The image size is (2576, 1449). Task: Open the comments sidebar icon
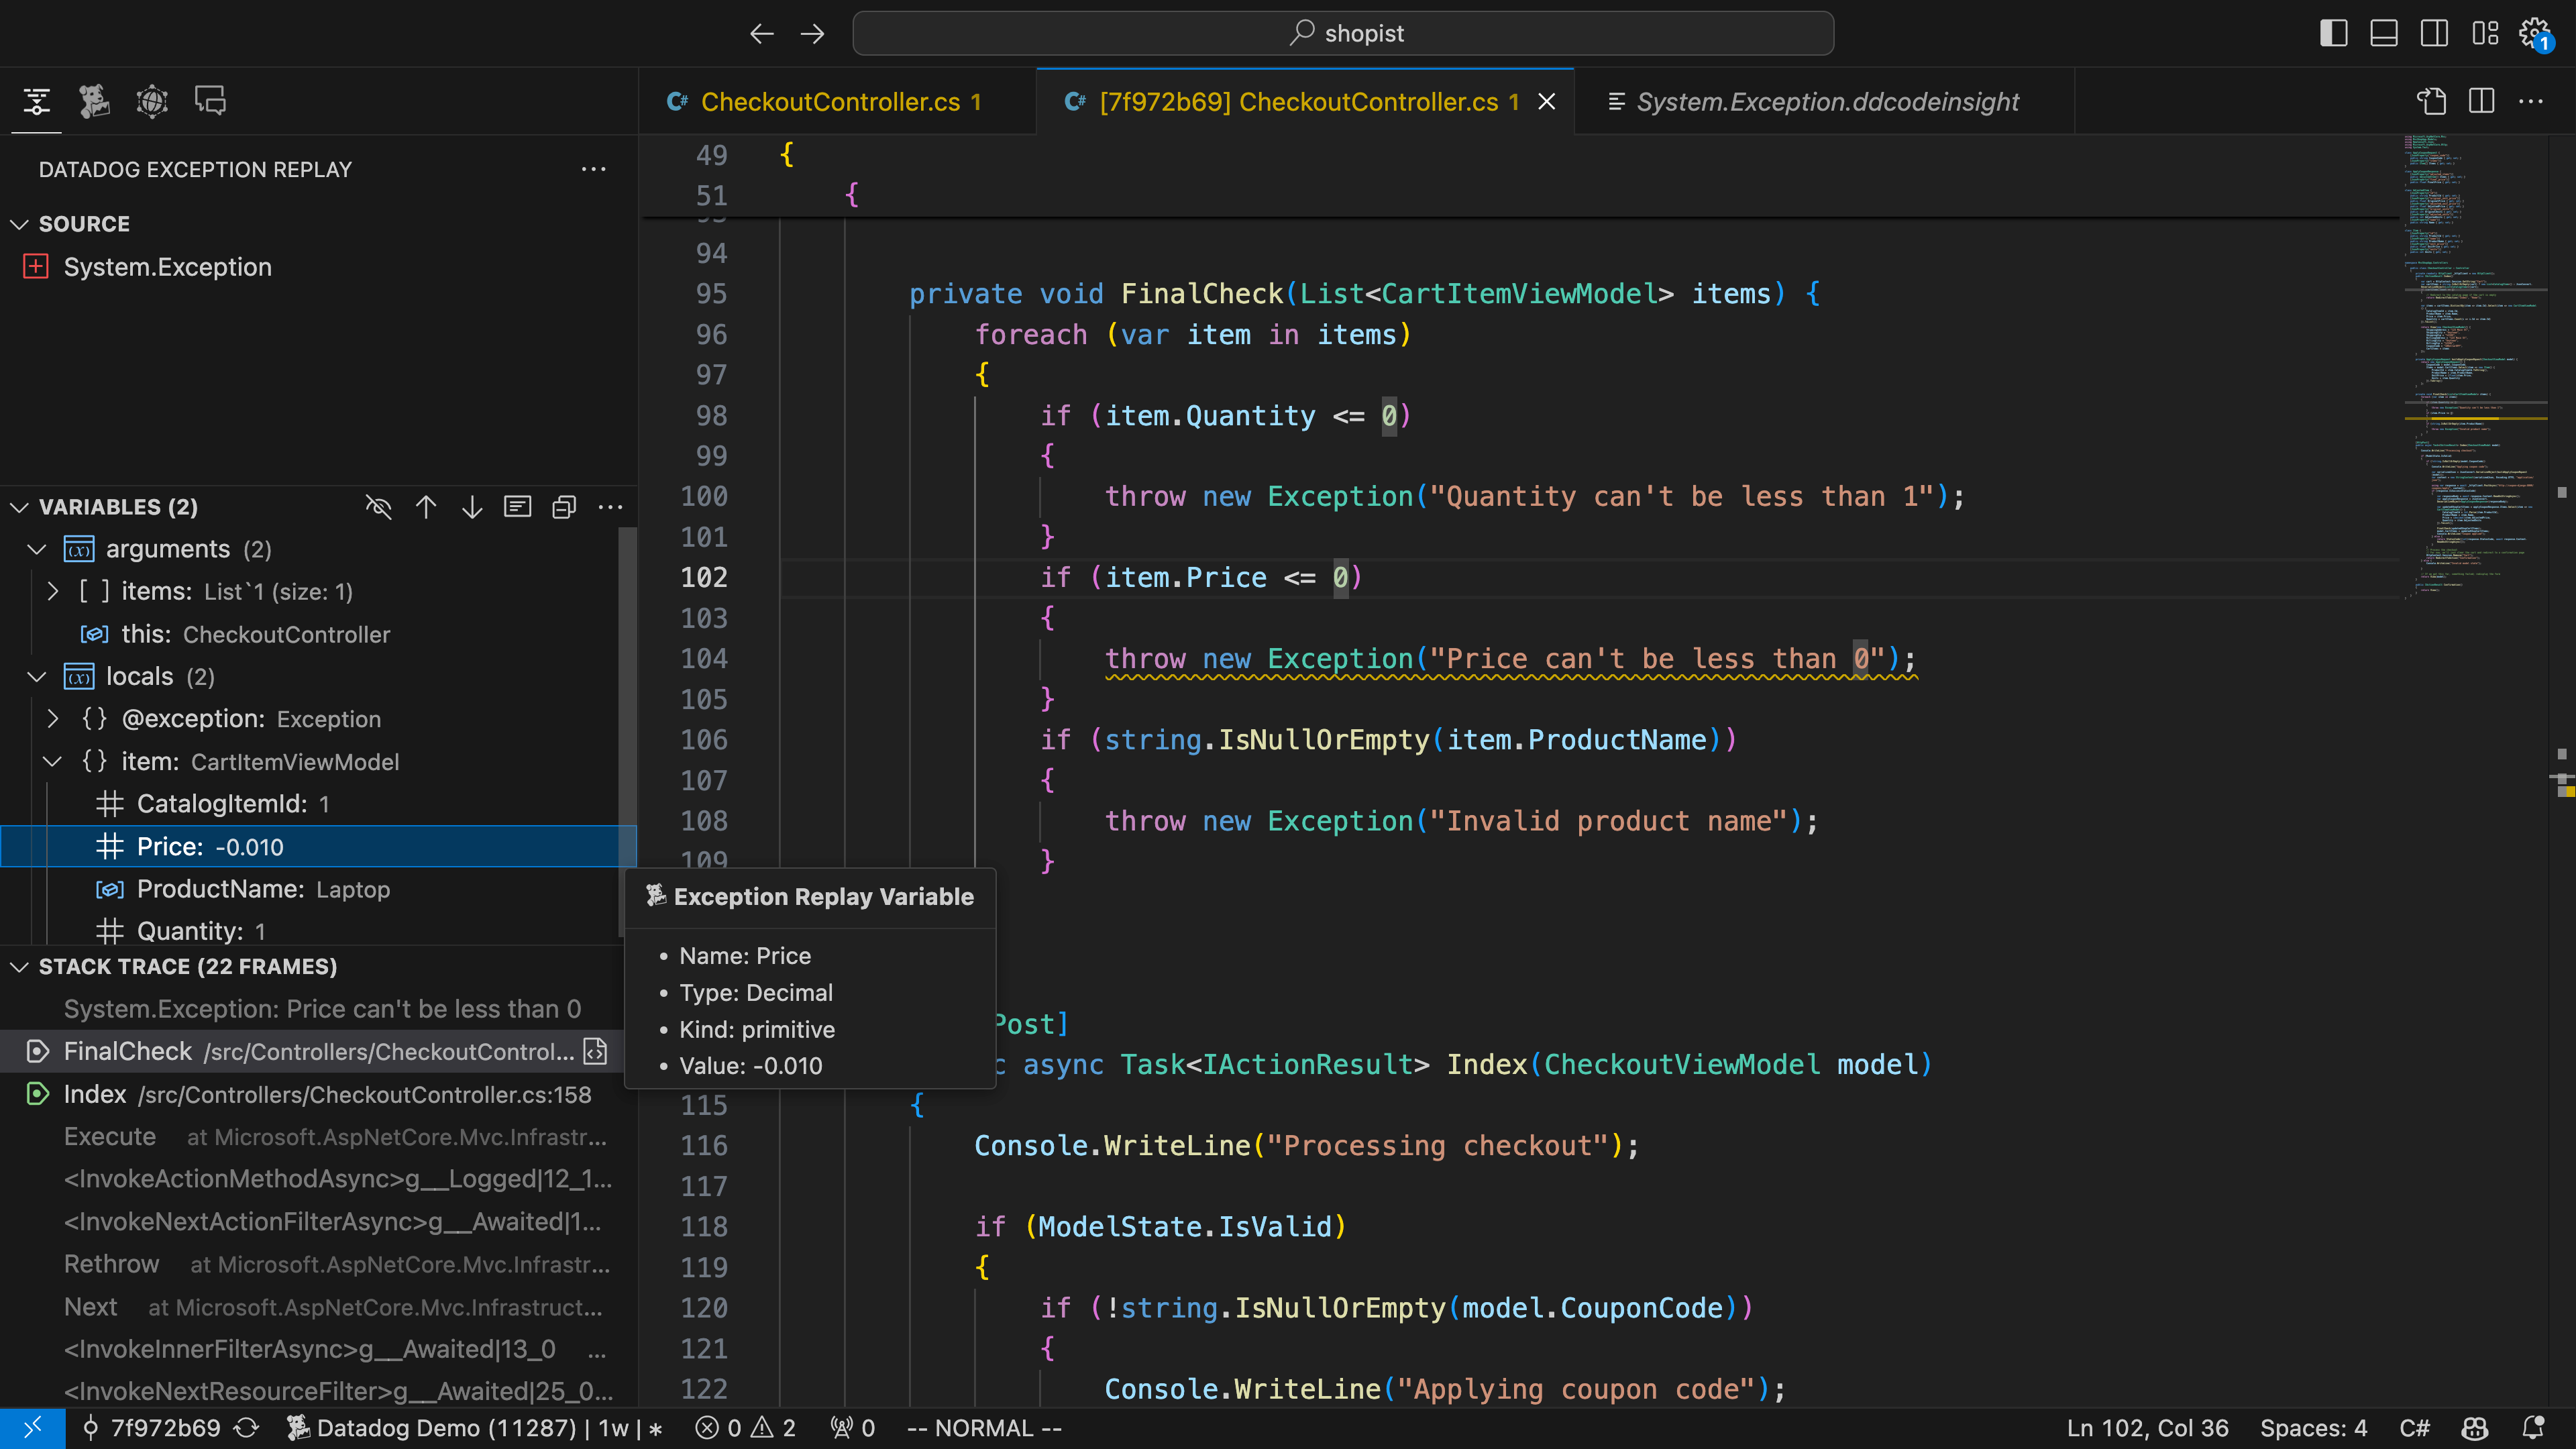209,100
